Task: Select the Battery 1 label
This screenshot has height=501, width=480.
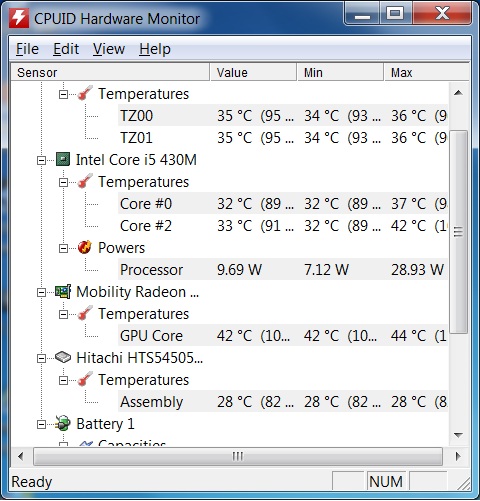Action: pyautogui.click(x=105, y=424)
